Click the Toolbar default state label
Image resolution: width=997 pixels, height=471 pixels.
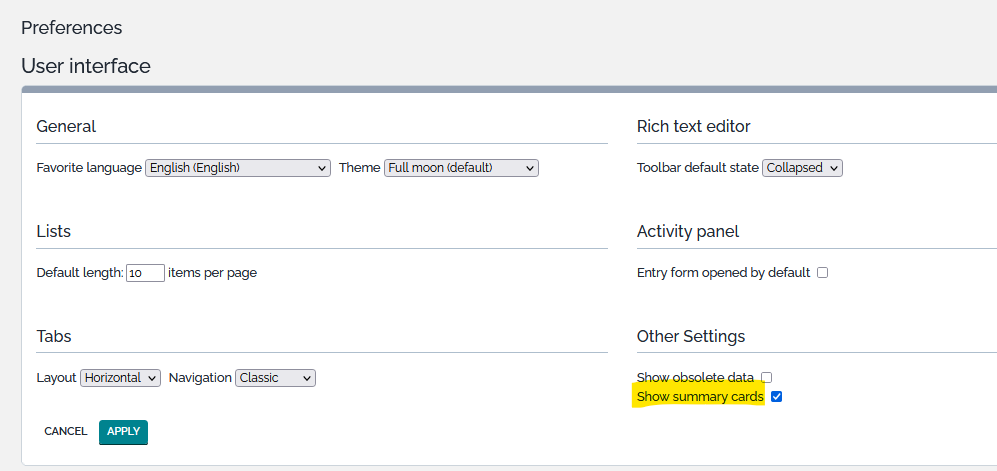697,168
